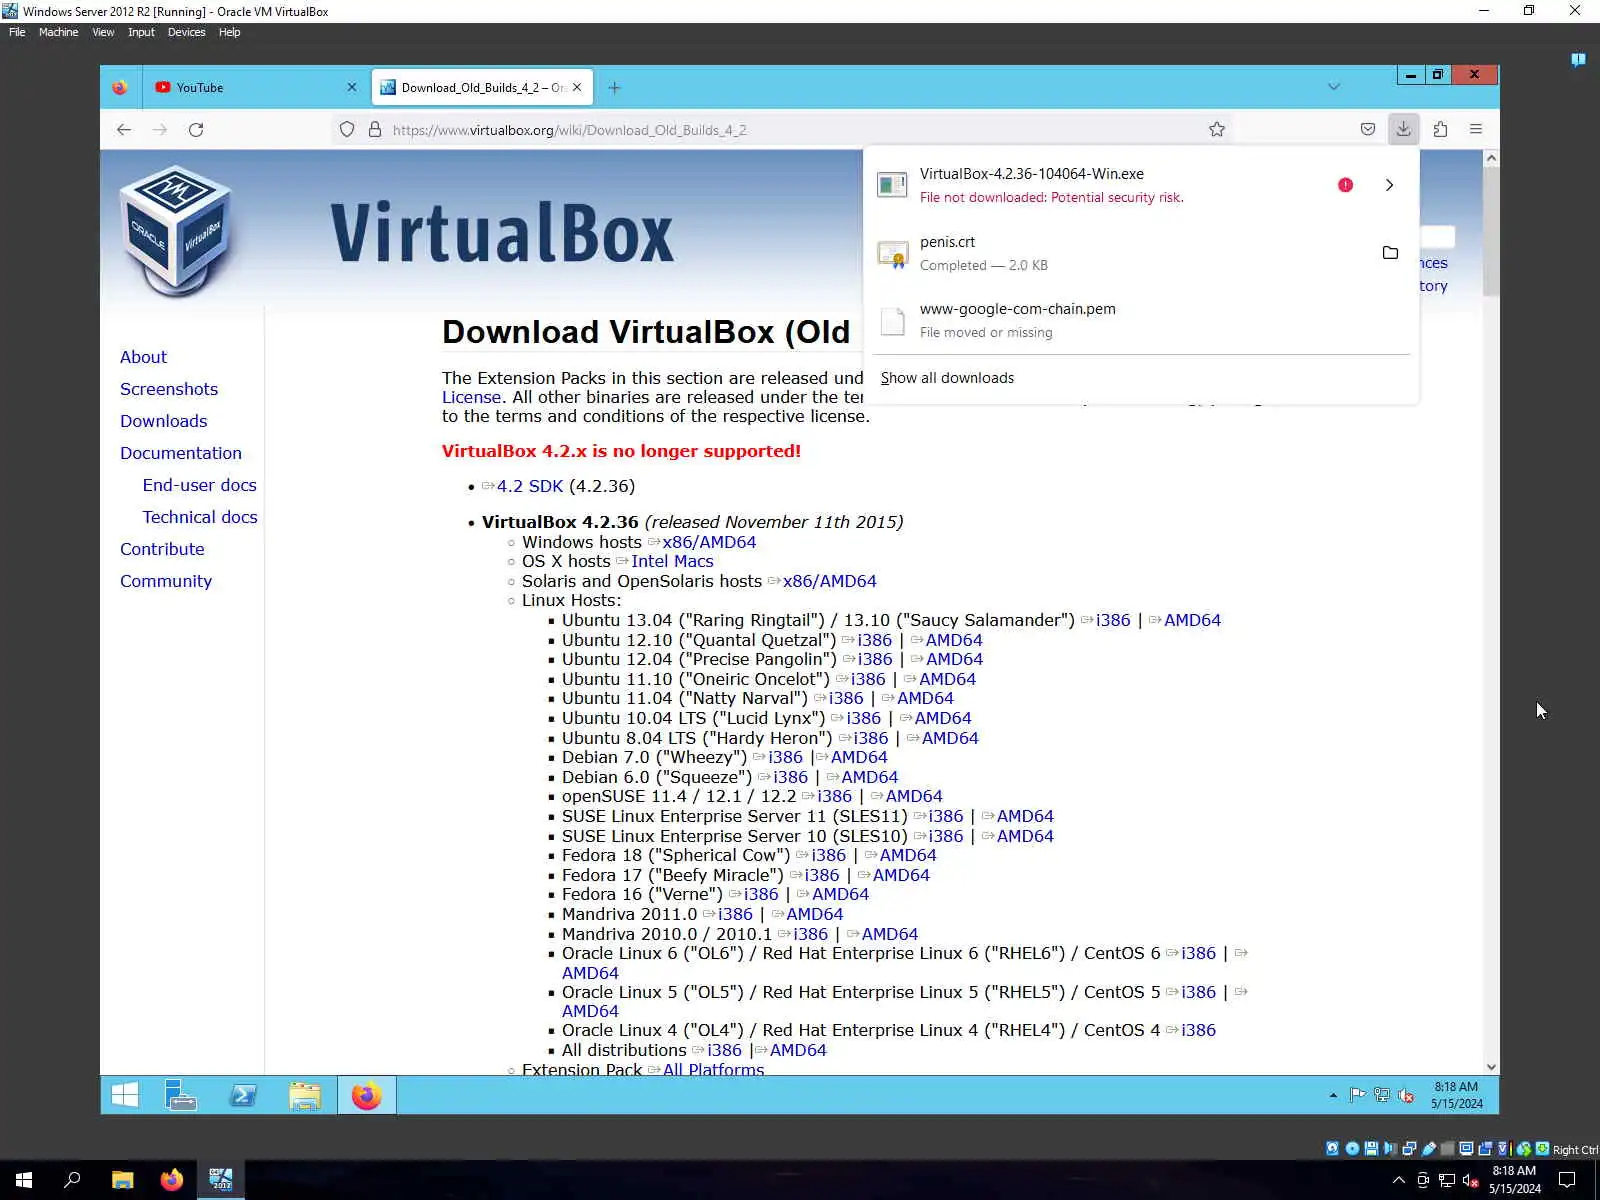Viewport: 1600px width, 1200px height.
Task: Open guest Windows Server Start button
Action: coord(125,1096)
